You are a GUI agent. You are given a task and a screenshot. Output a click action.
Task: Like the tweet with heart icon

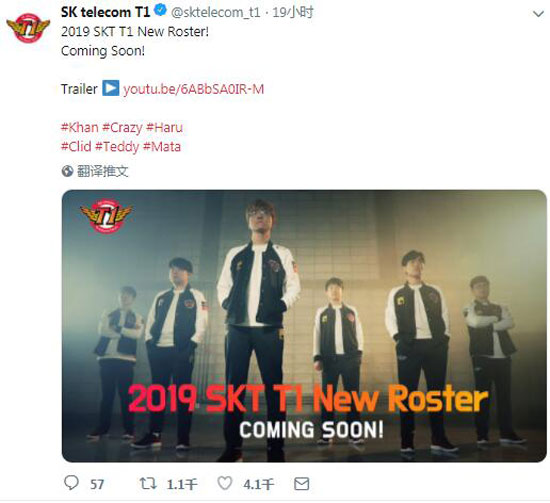pyautogui.click(x=224, y=483)
